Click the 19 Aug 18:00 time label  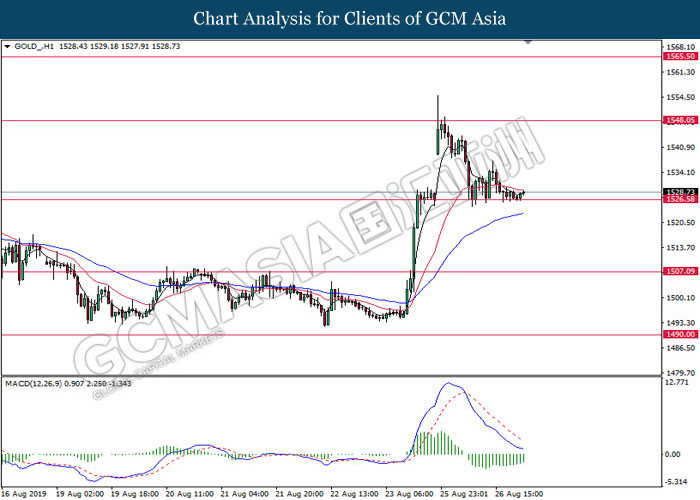tap(135, 494)
